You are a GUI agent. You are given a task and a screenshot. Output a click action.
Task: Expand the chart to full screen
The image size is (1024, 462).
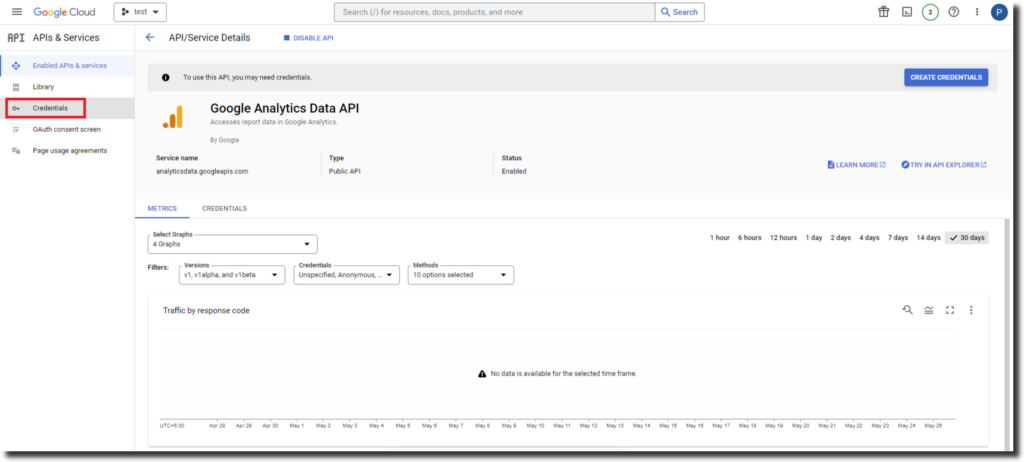point(950,310)
